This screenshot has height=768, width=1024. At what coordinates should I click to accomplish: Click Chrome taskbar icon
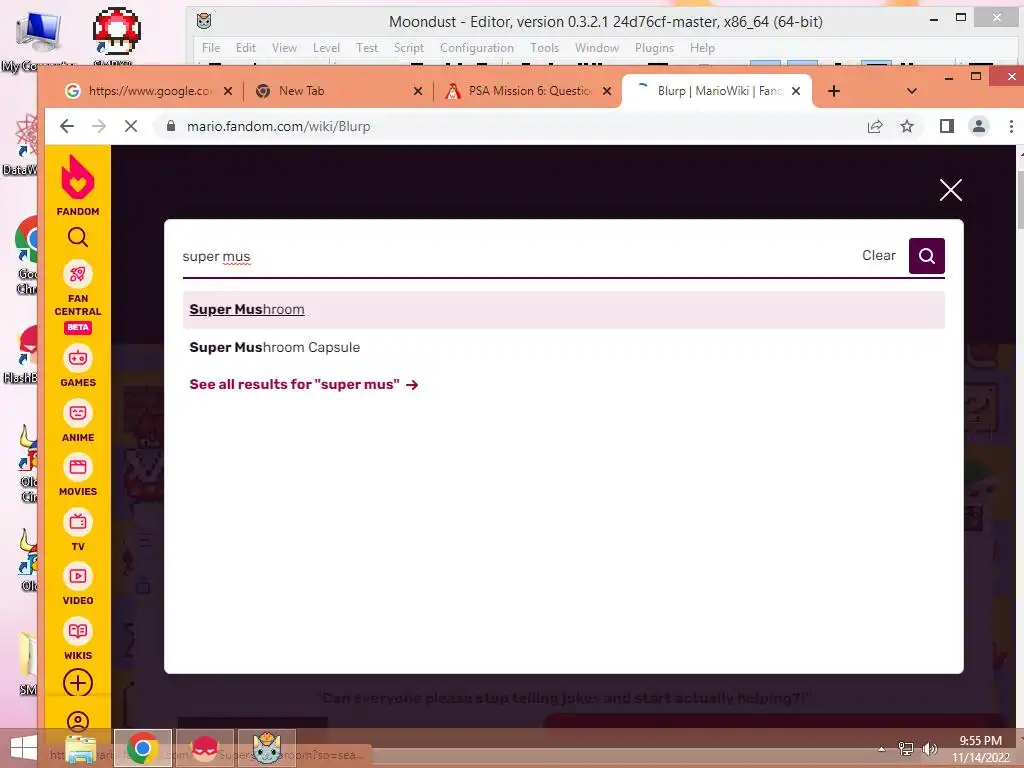(x=143, y=748)
